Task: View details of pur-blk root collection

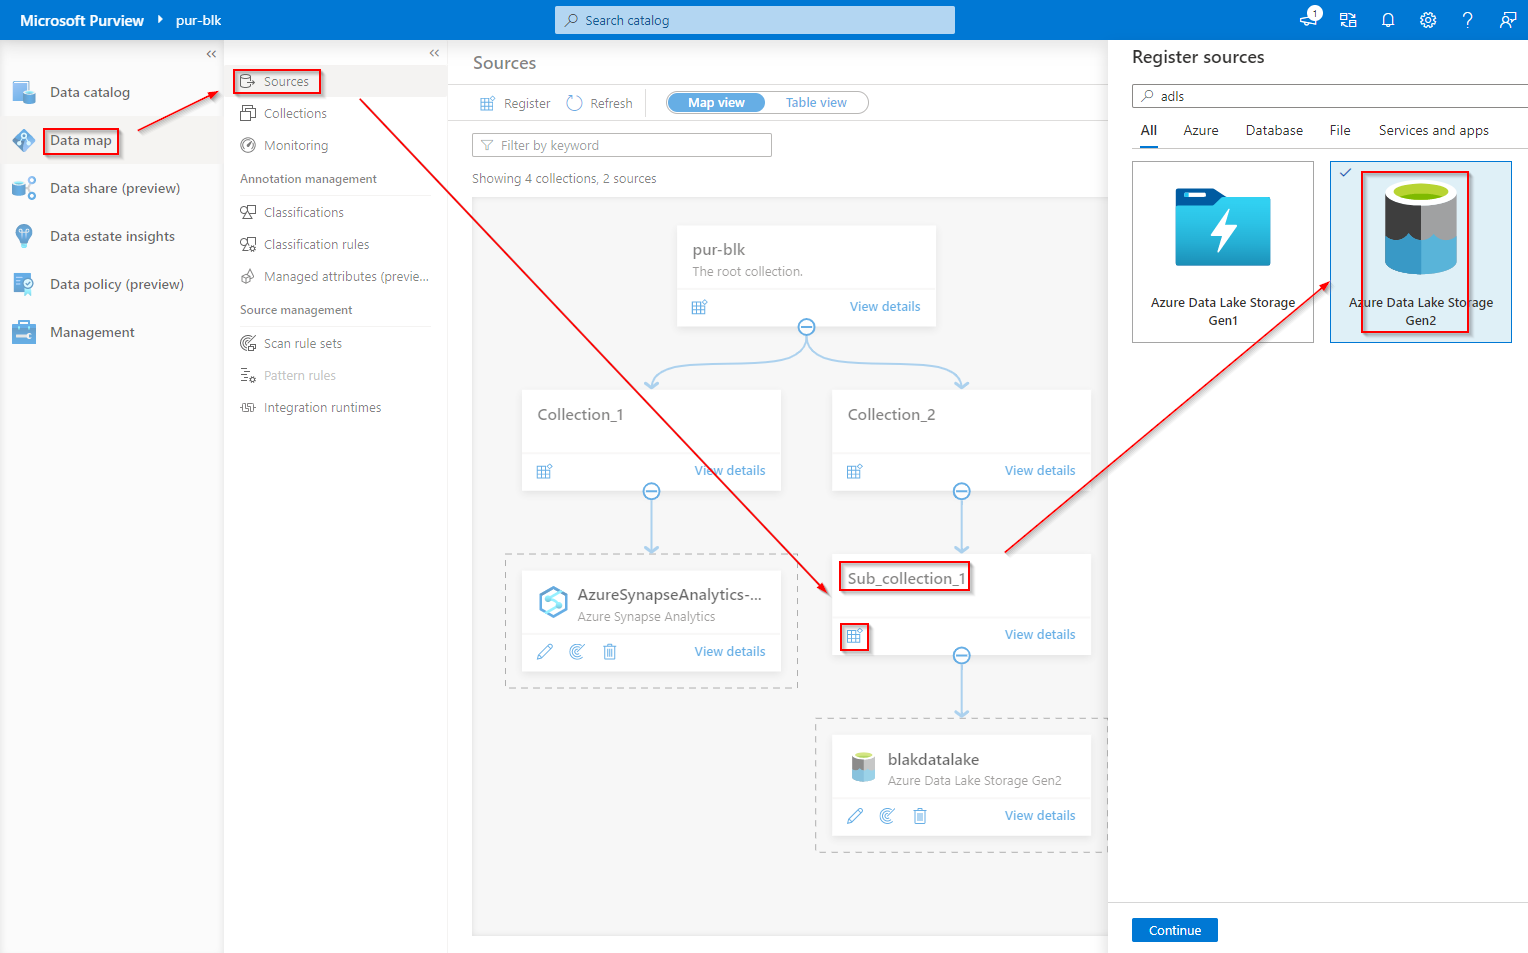Action: pyautogui.click(x=885, y=307)
